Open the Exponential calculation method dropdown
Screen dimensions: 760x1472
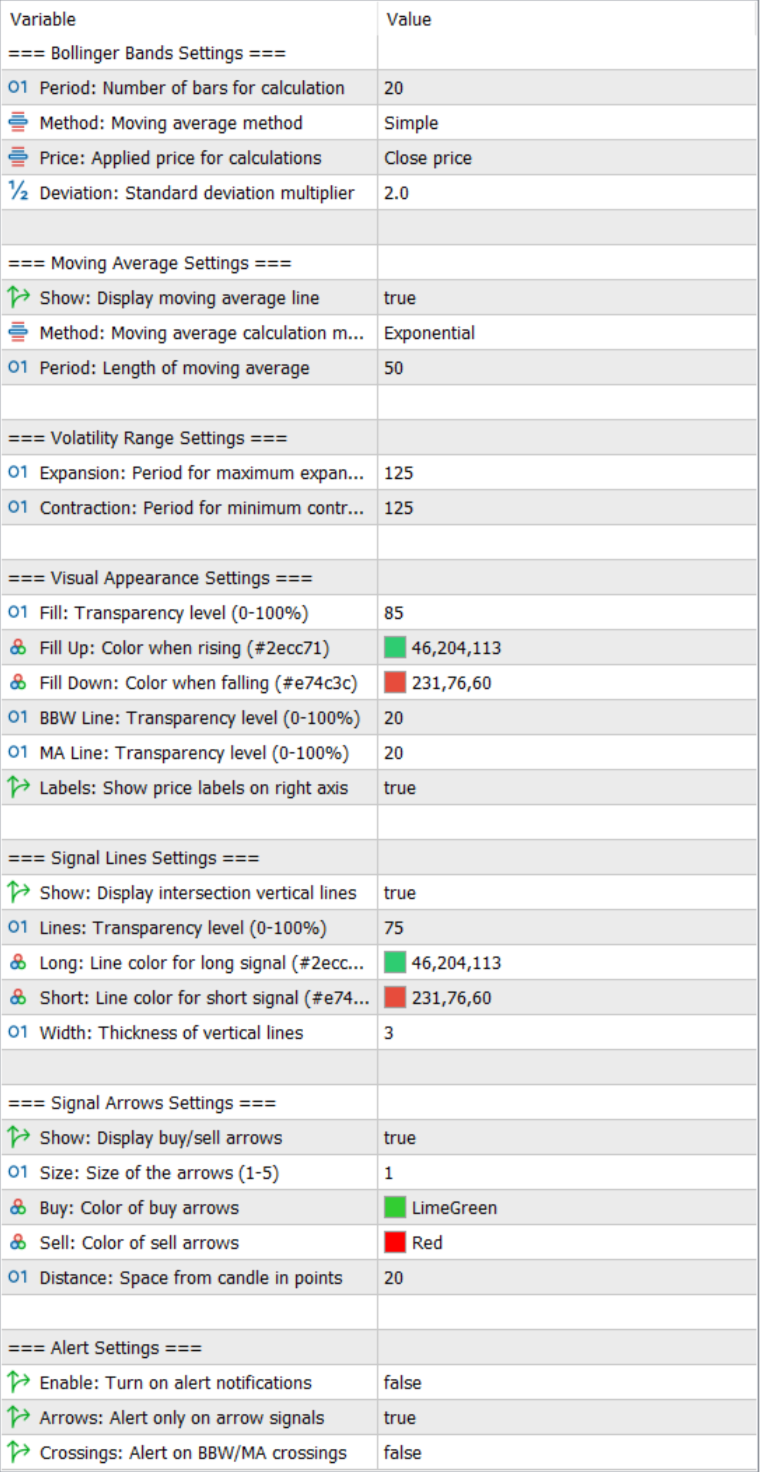[567, 333]
